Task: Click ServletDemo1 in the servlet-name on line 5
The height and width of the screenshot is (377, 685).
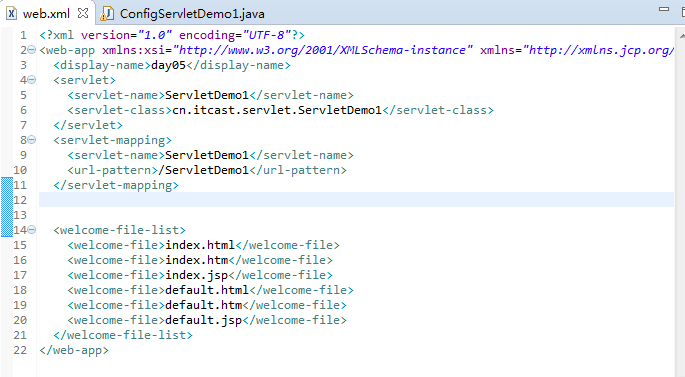Action: pyautogui.click(x=207, y=95)
